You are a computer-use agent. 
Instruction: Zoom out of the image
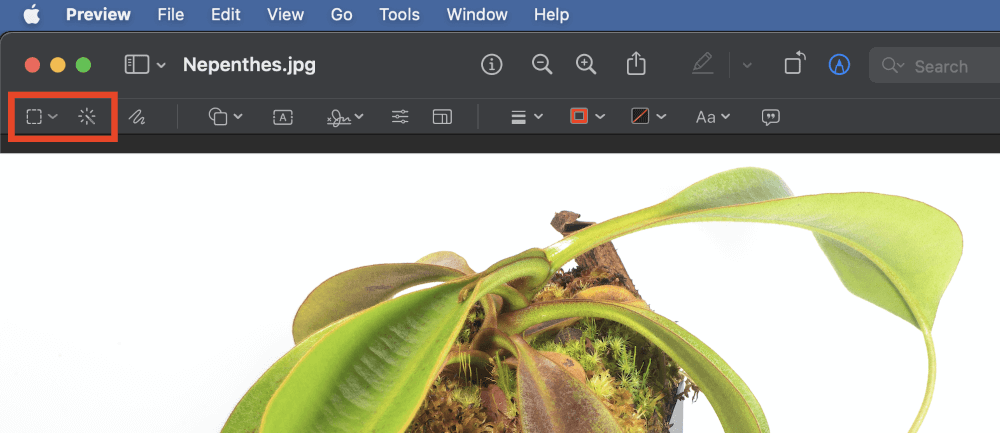[x=542, y=64]
